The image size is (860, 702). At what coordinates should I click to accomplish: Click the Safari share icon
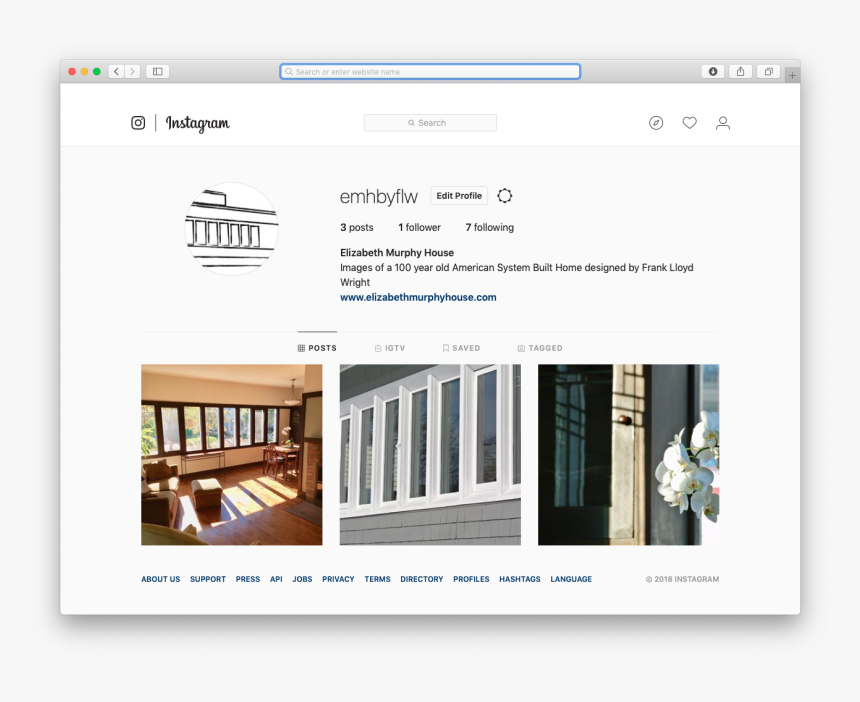tap(741, 71)
